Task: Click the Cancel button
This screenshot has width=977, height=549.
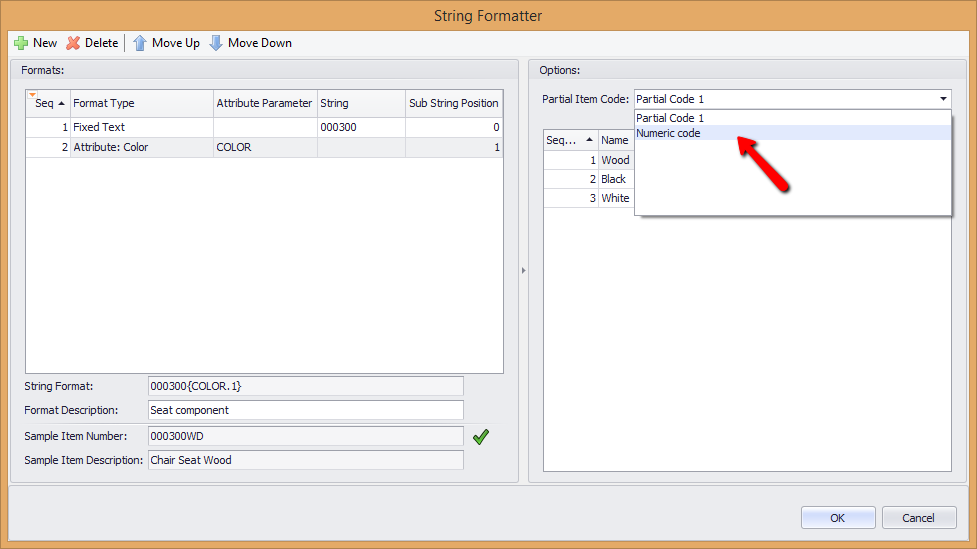Action: 919,518
